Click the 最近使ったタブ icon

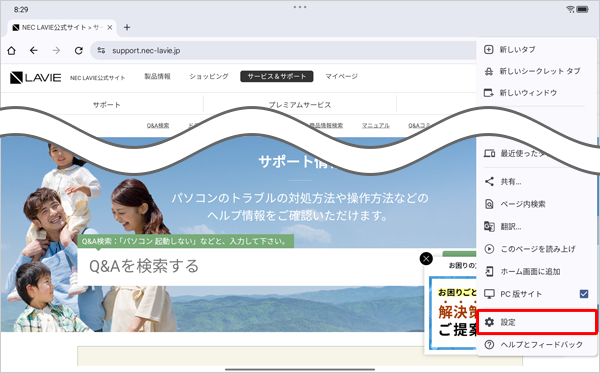pyautogui.click(x=489, y=153)
